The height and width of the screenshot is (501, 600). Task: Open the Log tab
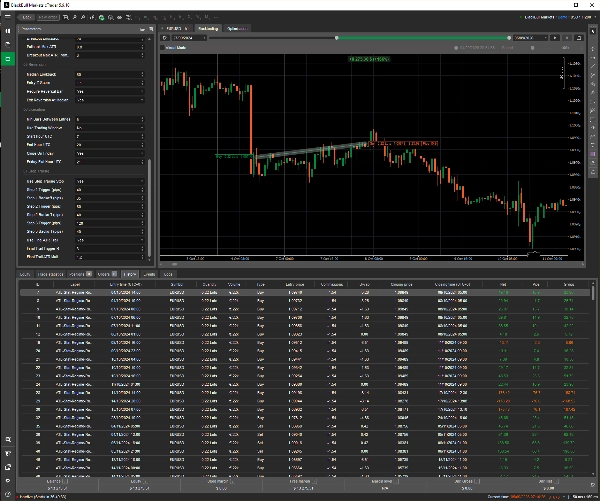click(168, 274)
